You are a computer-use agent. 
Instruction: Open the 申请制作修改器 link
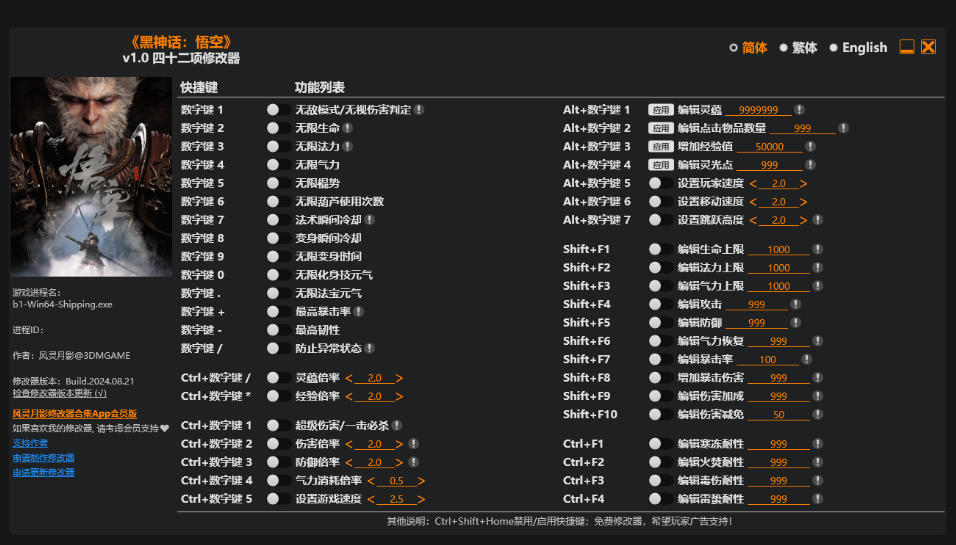click(43, 458)
